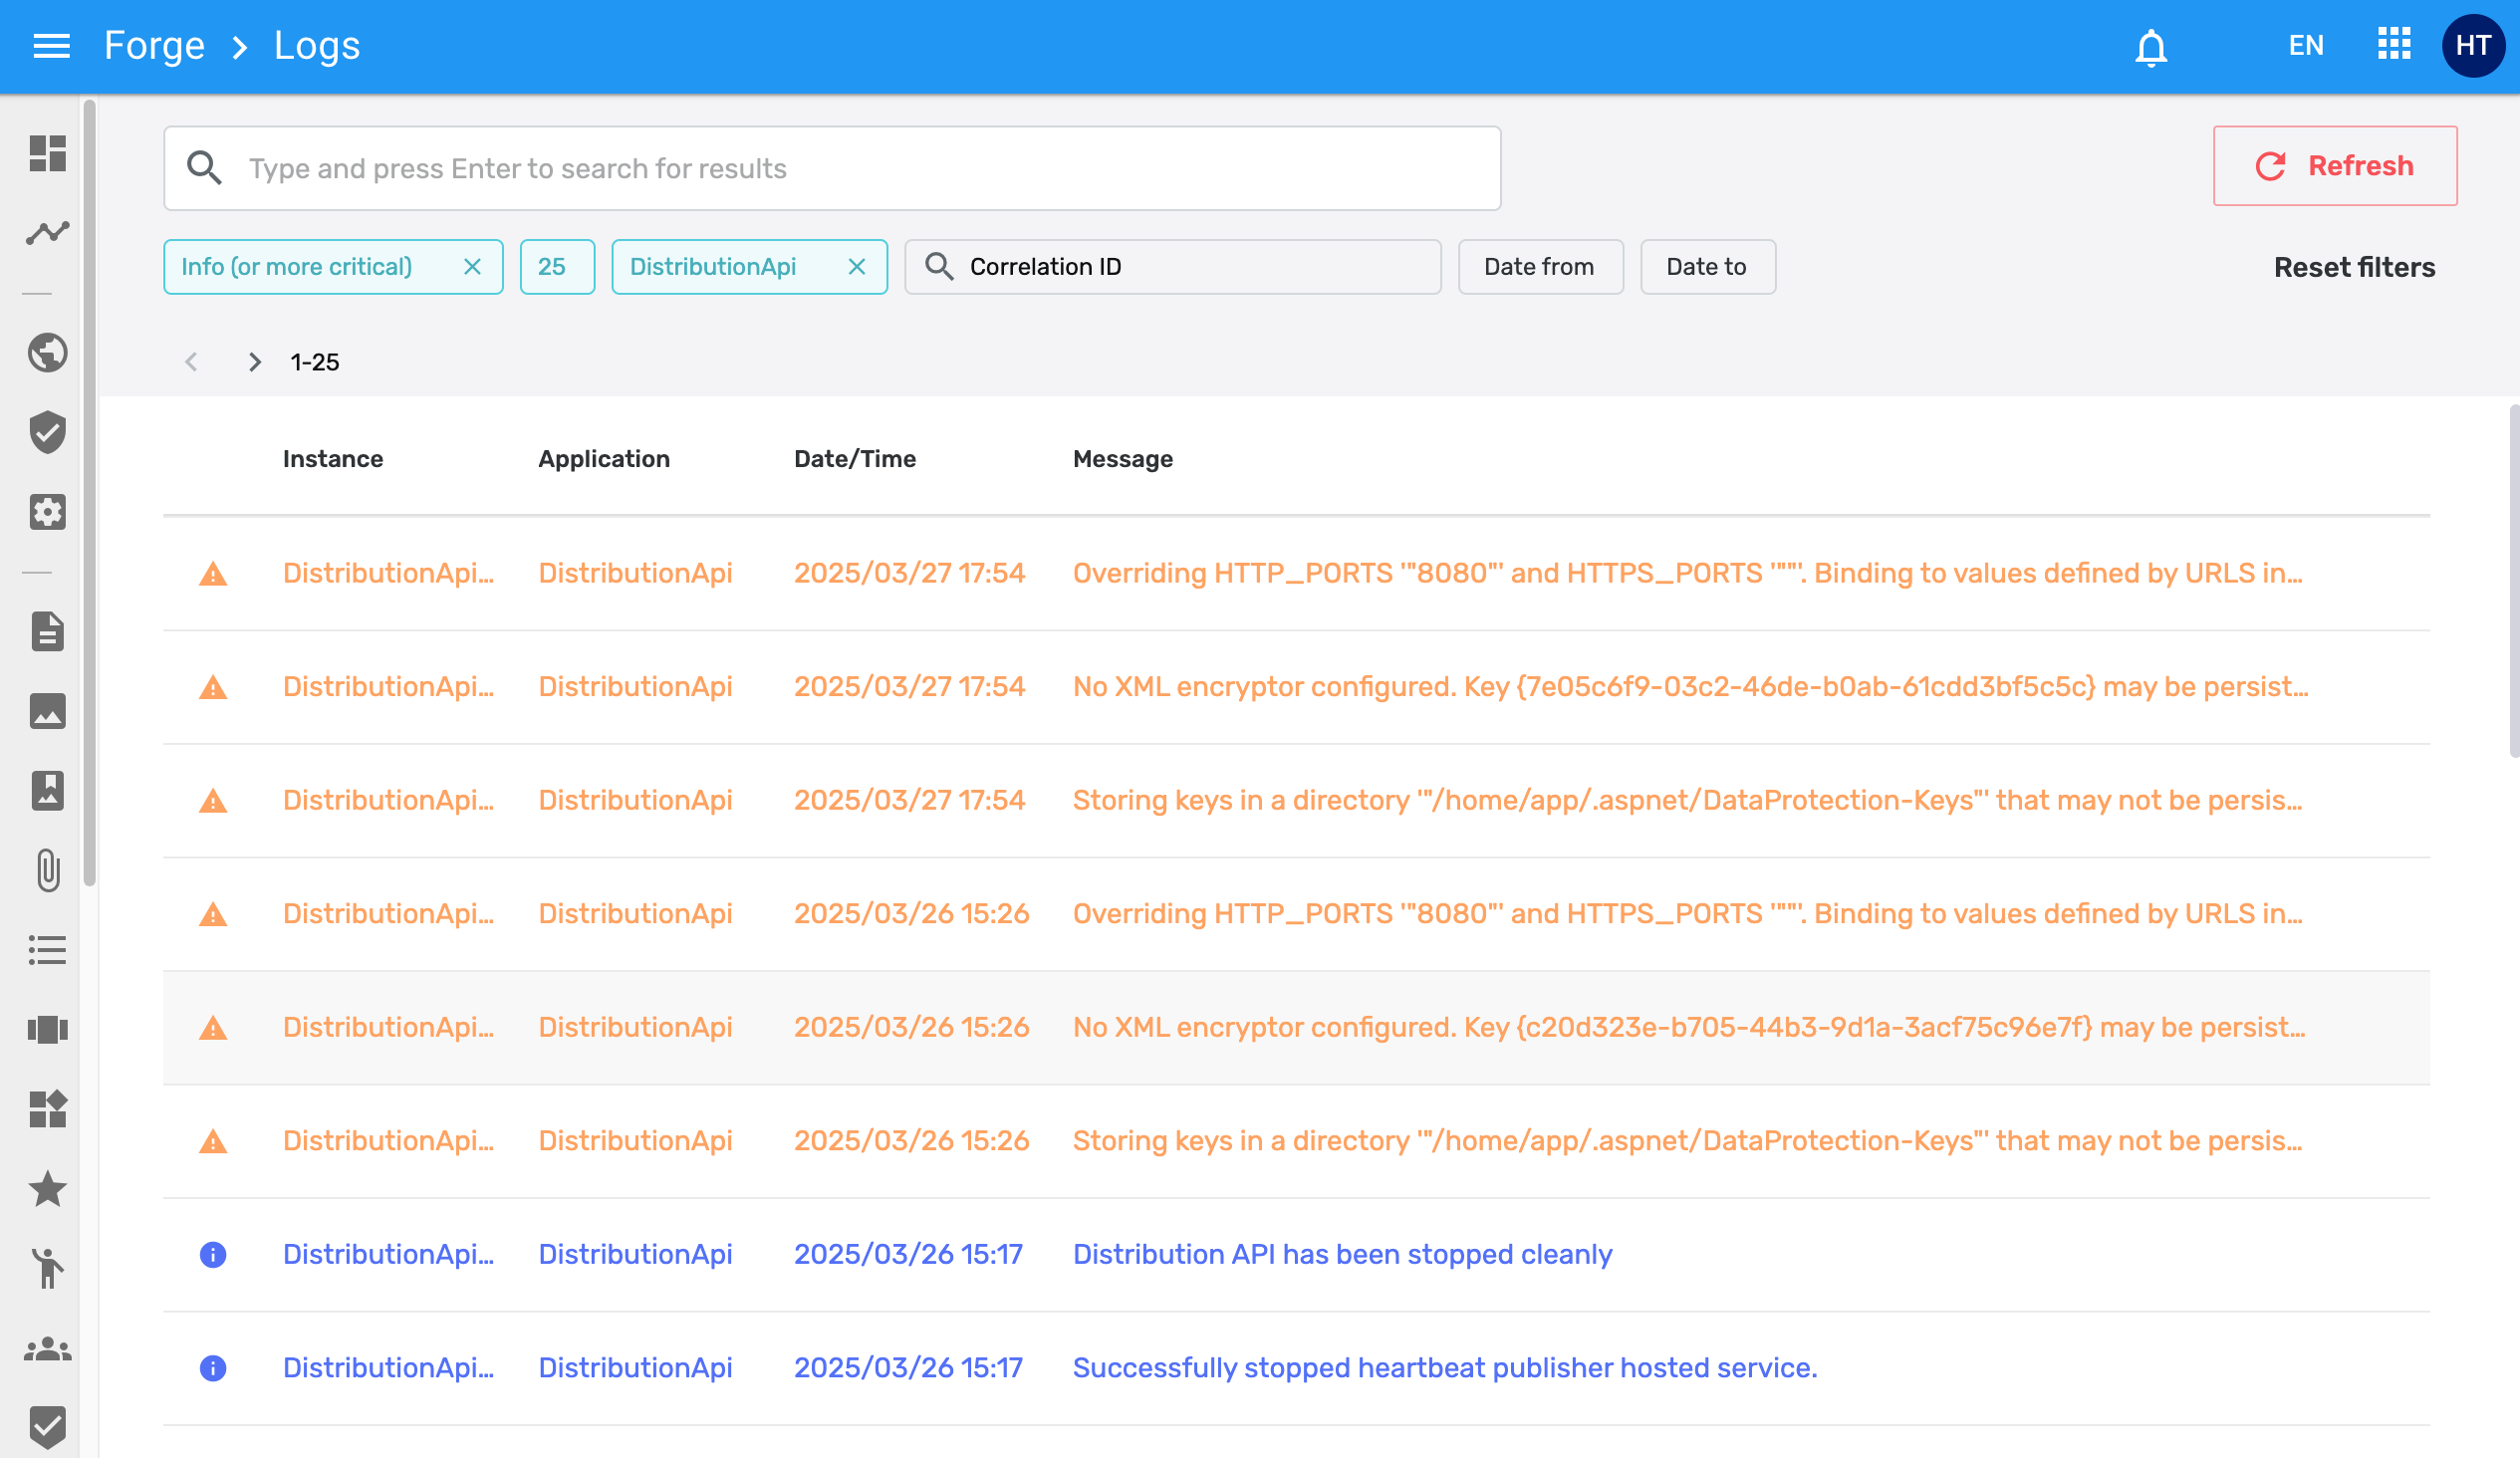Open 'Distribution API has been stopped cleanly' message
This screenshot has height=1458, width=2520.
point(1342,1254)
